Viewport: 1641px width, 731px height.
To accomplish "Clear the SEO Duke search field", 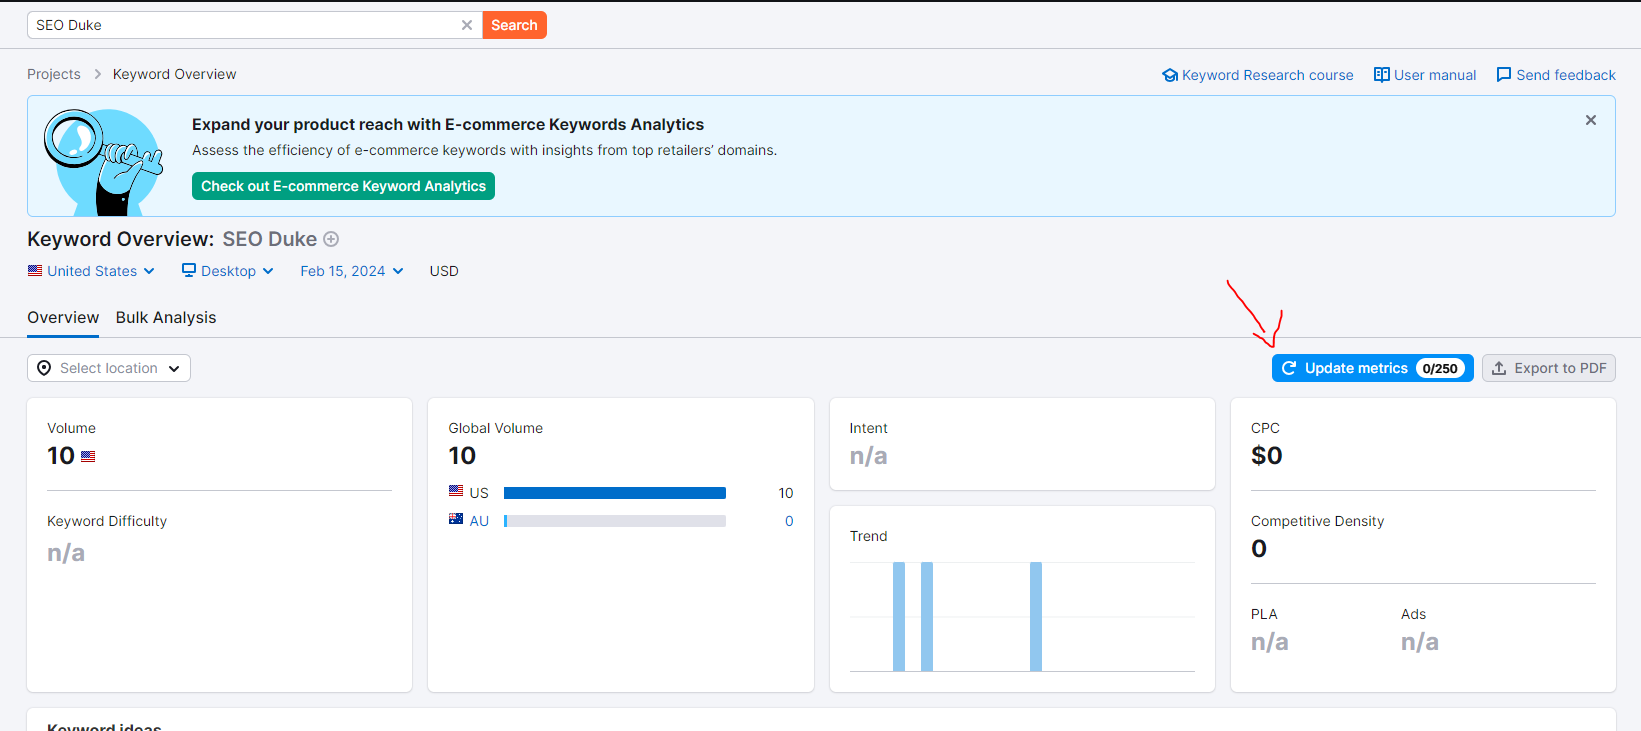I will coord(467,25).
